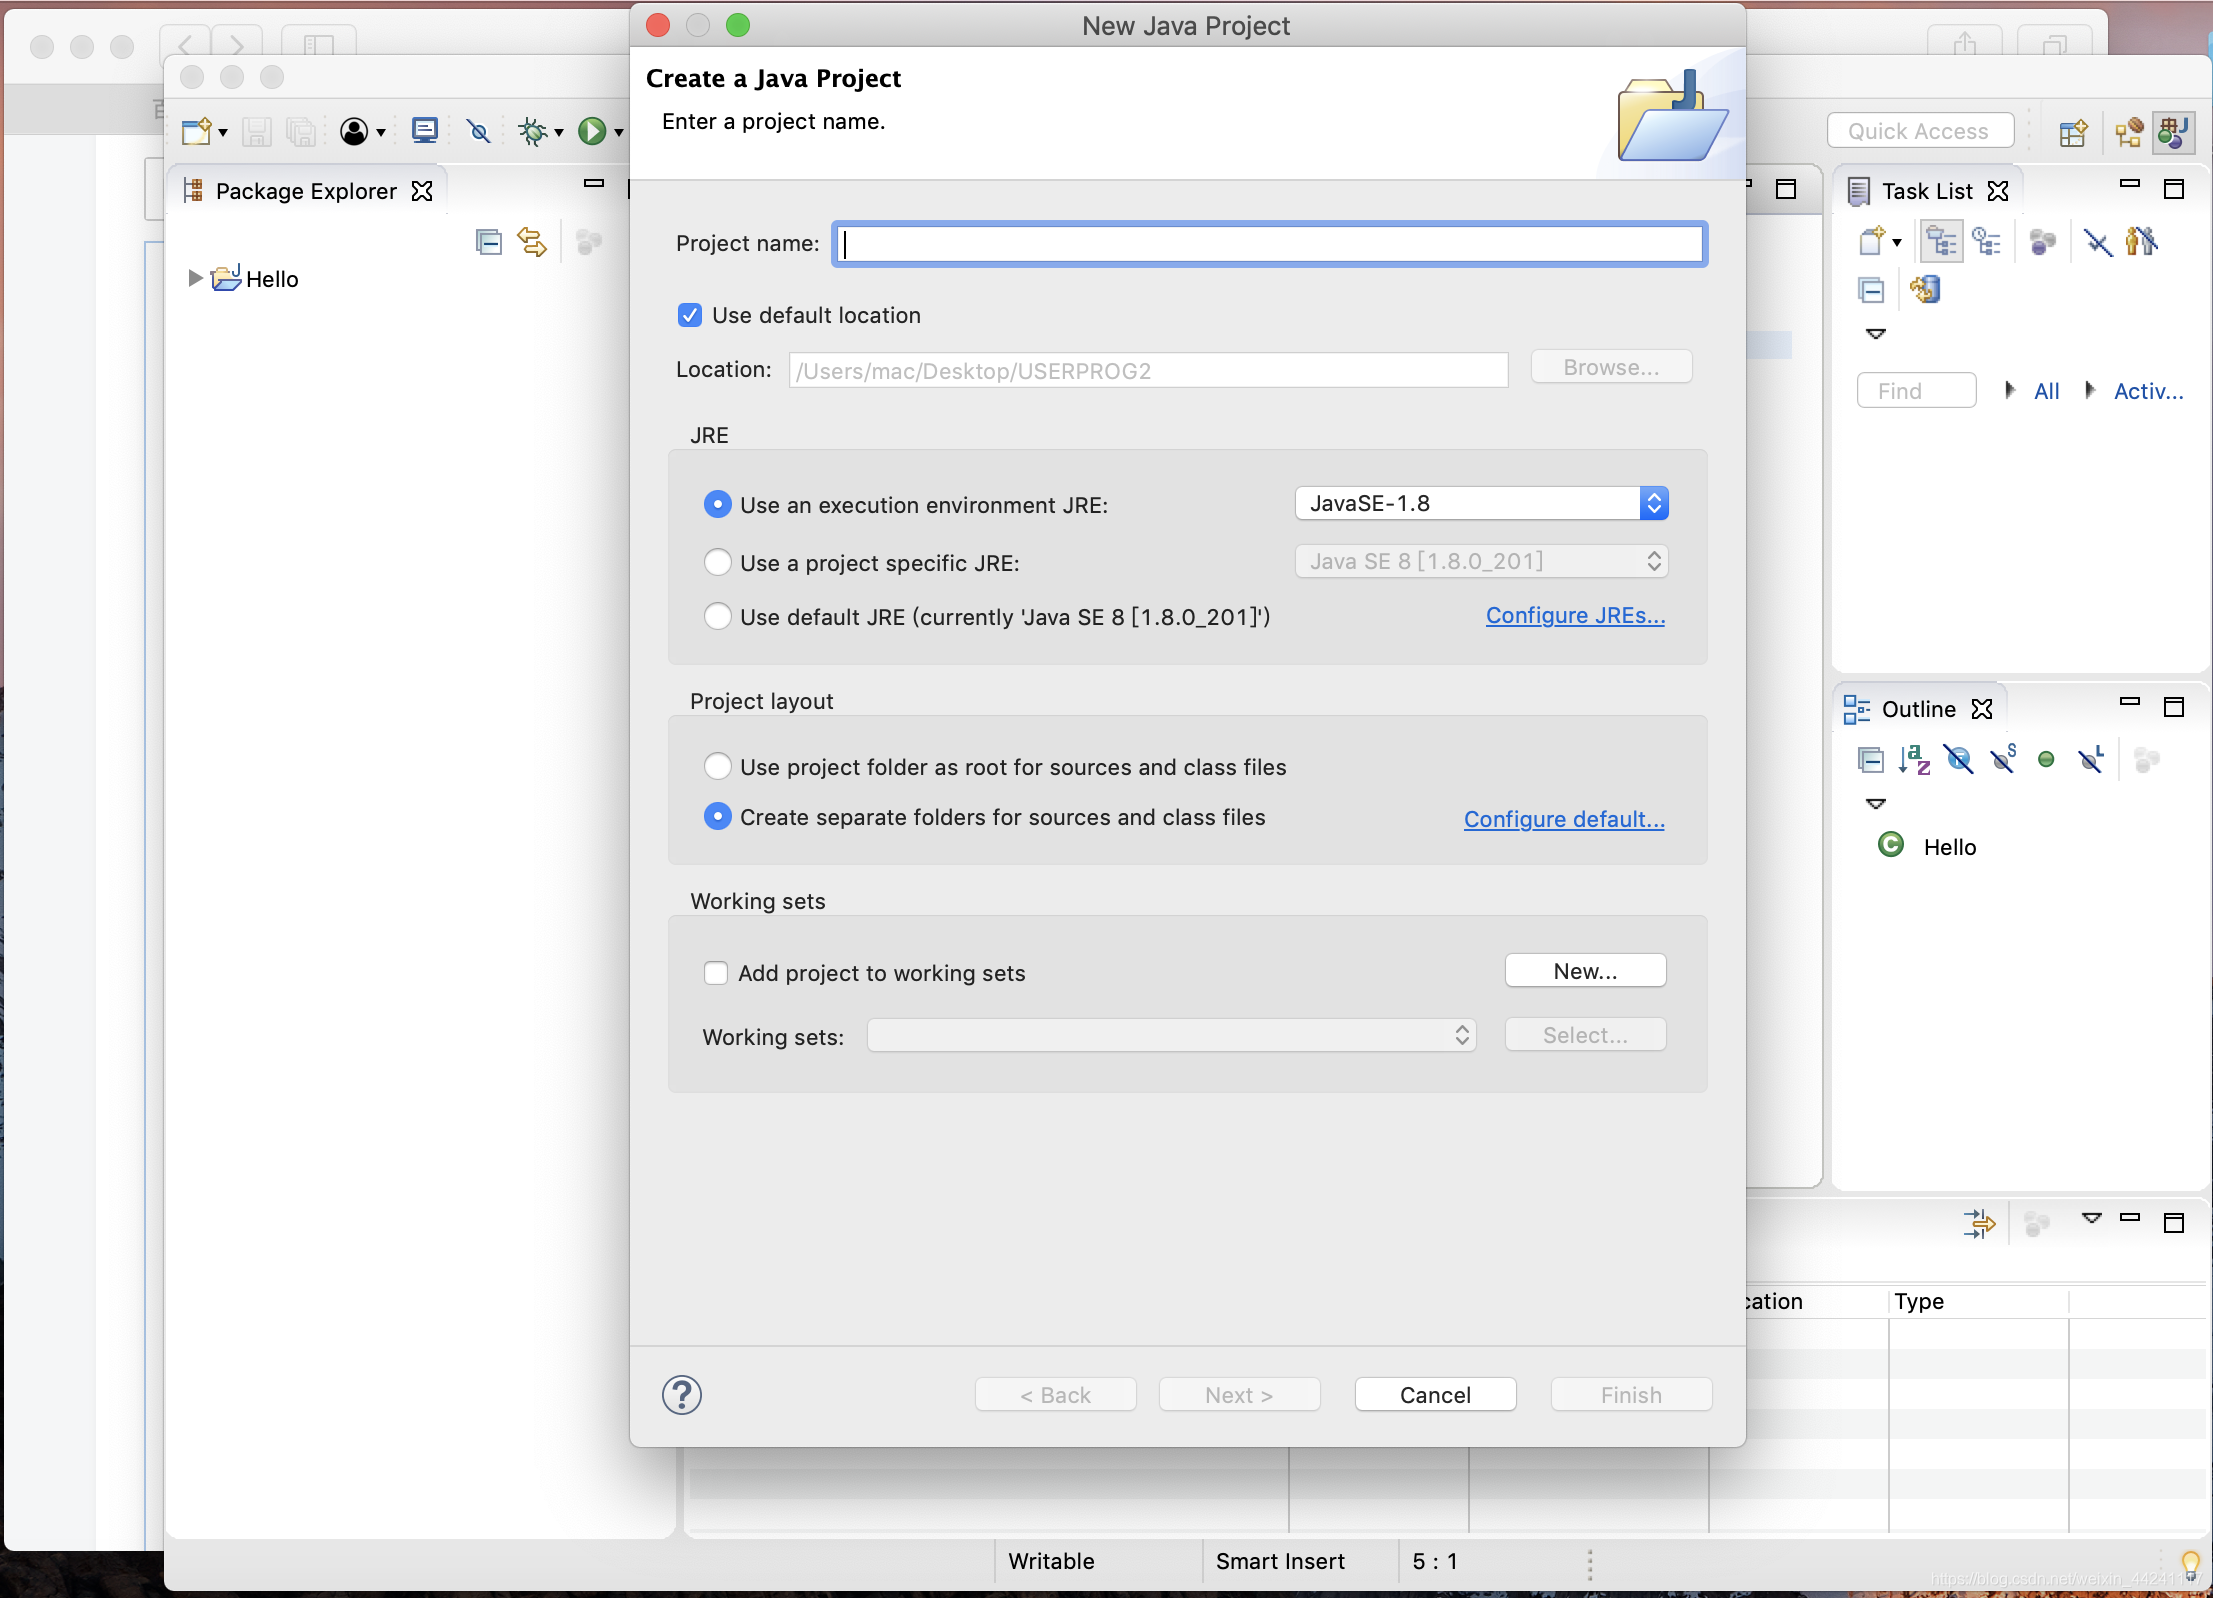The width and height of the screenshot is (2213, 1598).
Task: Switch to the Task List tab
Action: (1926, 191)
